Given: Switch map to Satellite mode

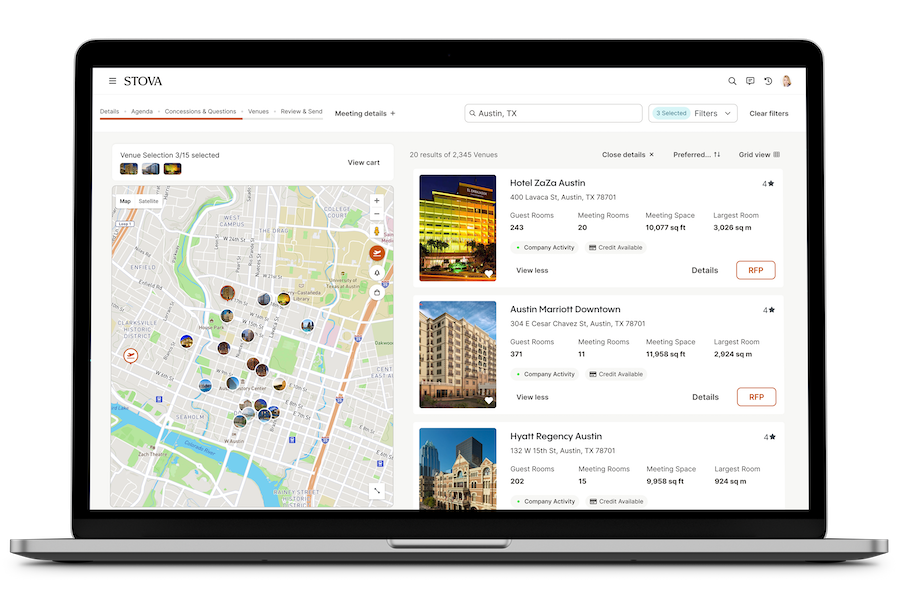Looking at the screenshot, I should tap(148, 201).
